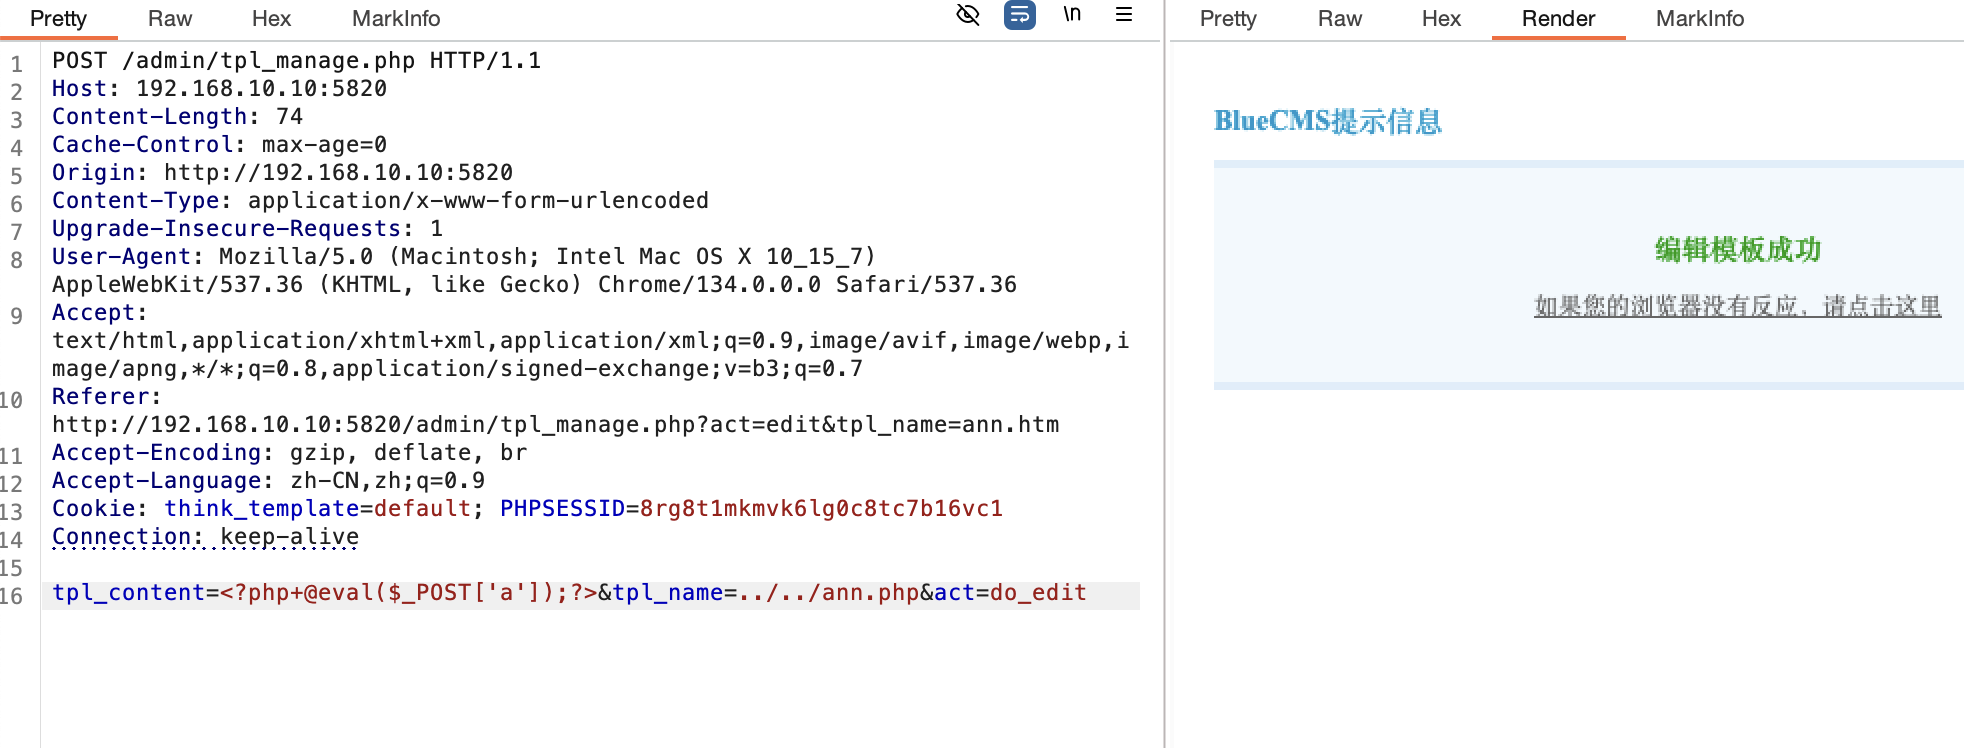
Task: Switch to request Pretty tab
Action: pos(58,19)
